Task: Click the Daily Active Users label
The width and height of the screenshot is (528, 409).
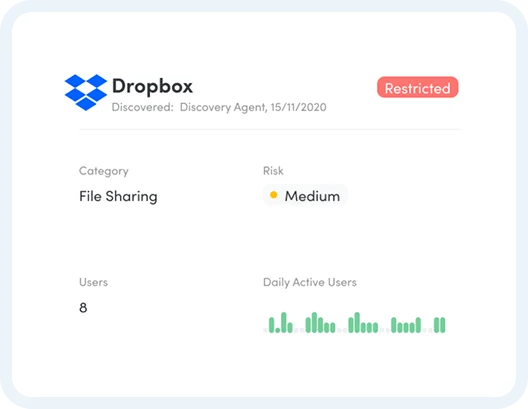Action: tap(310, 282)
